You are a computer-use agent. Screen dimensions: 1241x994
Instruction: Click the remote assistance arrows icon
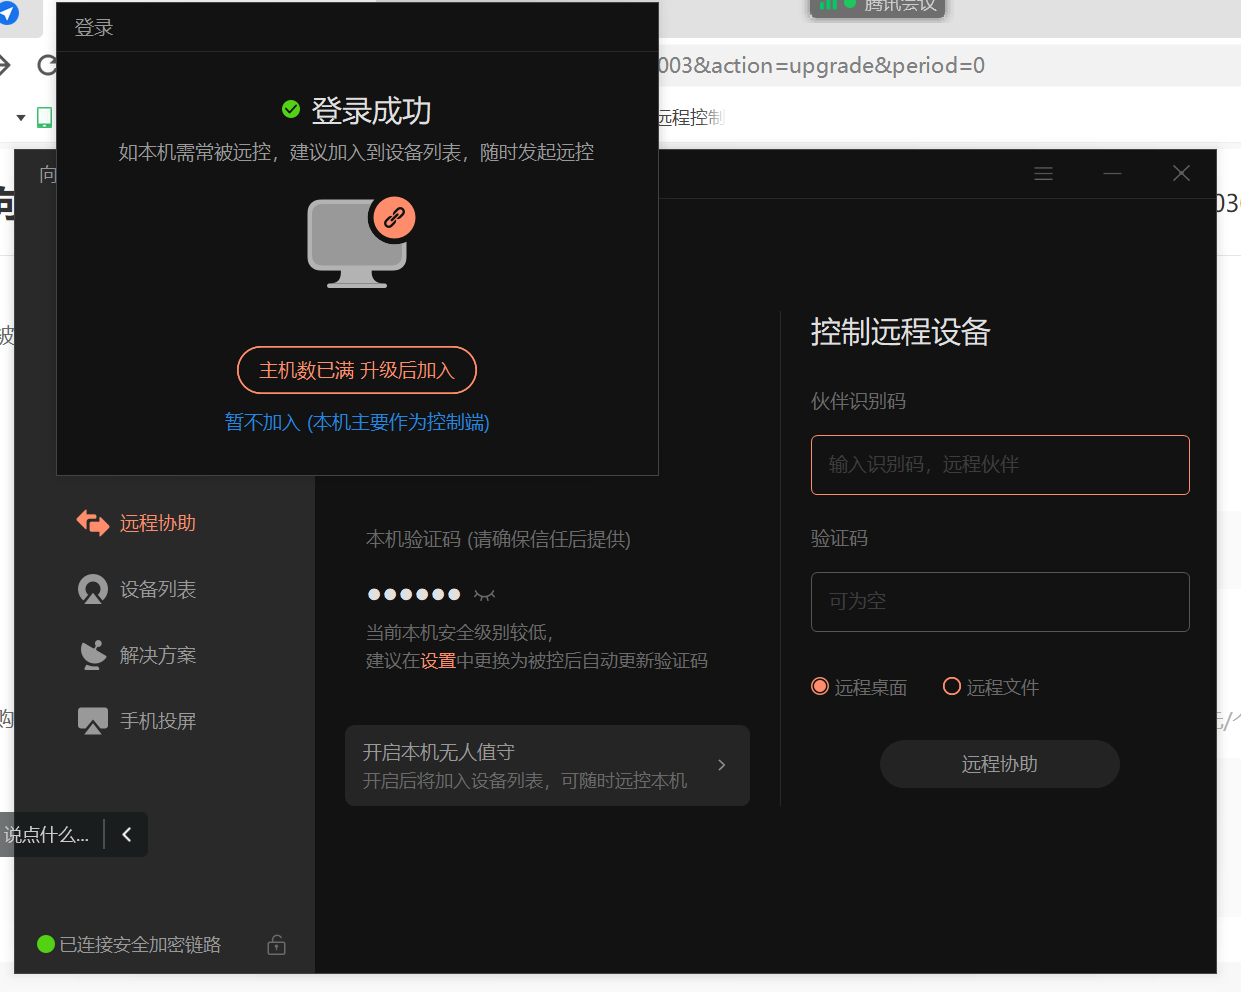pyautogui.click(x=93, y=523)
